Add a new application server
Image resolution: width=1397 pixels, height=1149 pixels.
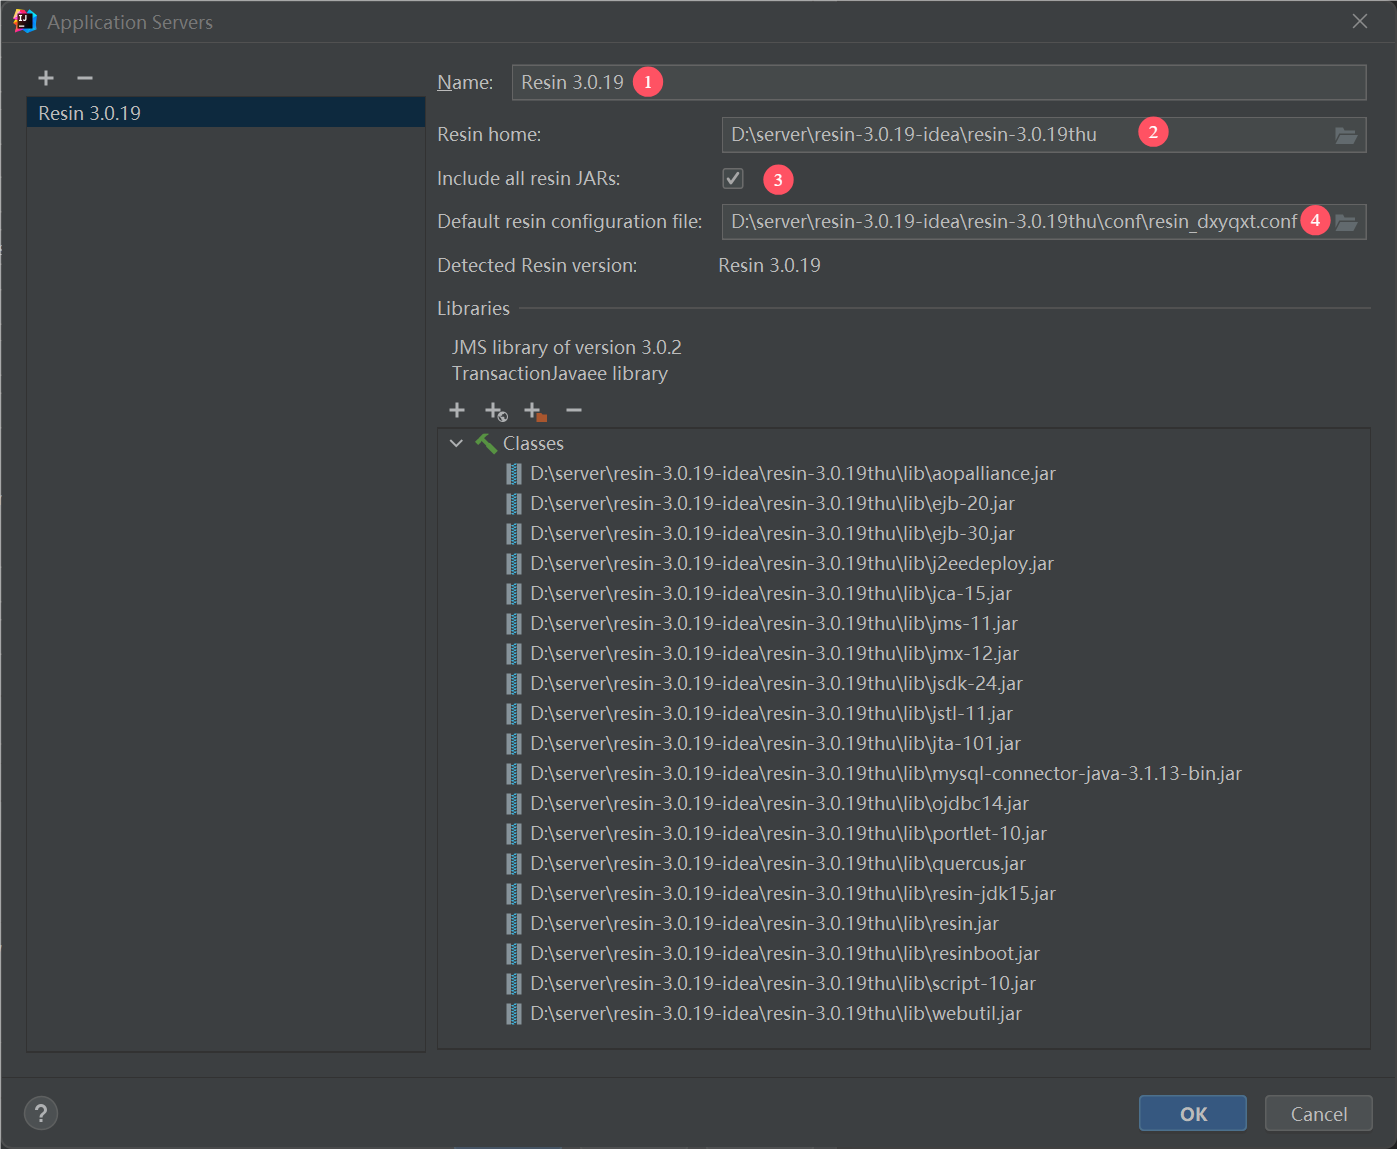click(x=46, y=78)
